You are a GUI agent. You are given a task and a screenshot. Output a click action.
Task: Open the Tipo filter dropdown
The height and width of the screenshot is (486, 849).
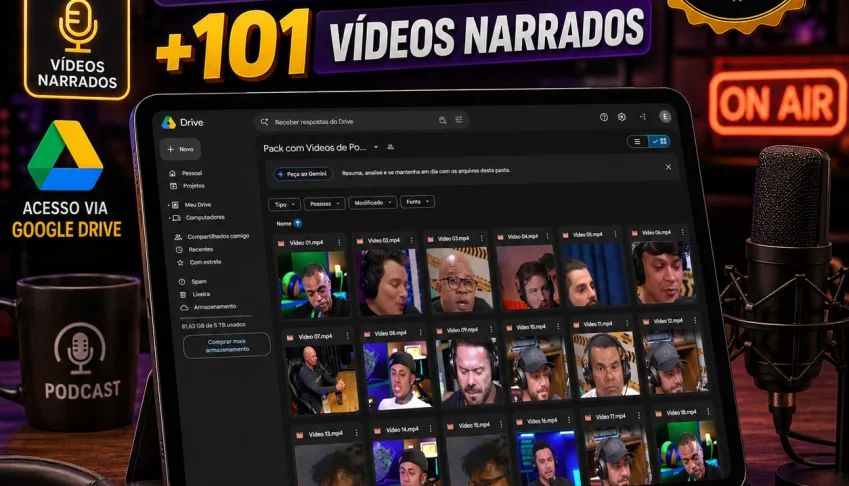pyautogui.click(x=284, y=205)
